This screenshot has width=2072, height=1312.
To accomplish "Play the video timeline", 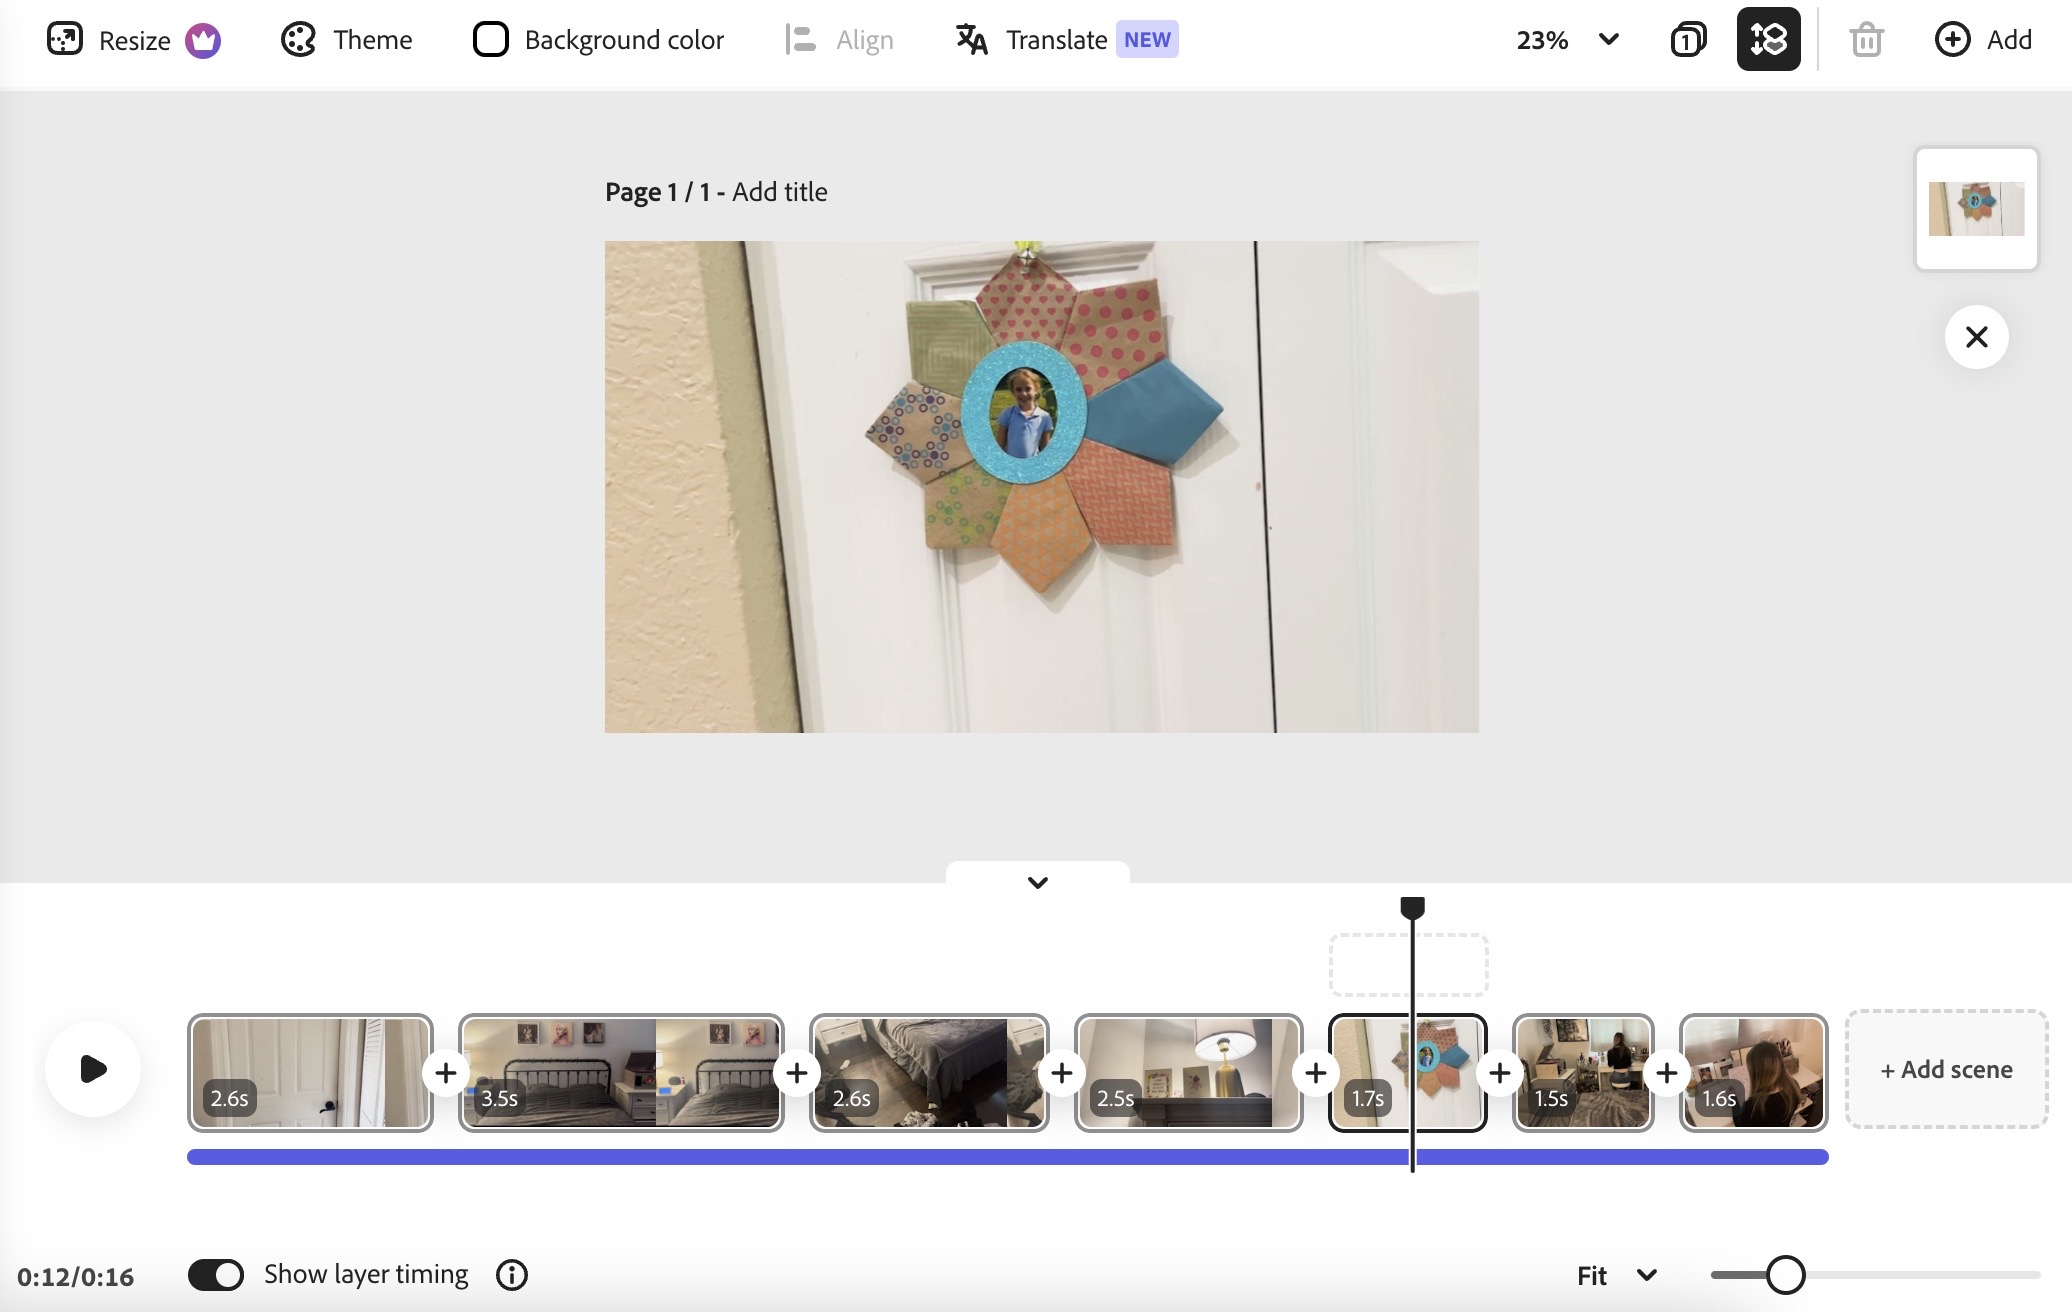I will 93,1069.
